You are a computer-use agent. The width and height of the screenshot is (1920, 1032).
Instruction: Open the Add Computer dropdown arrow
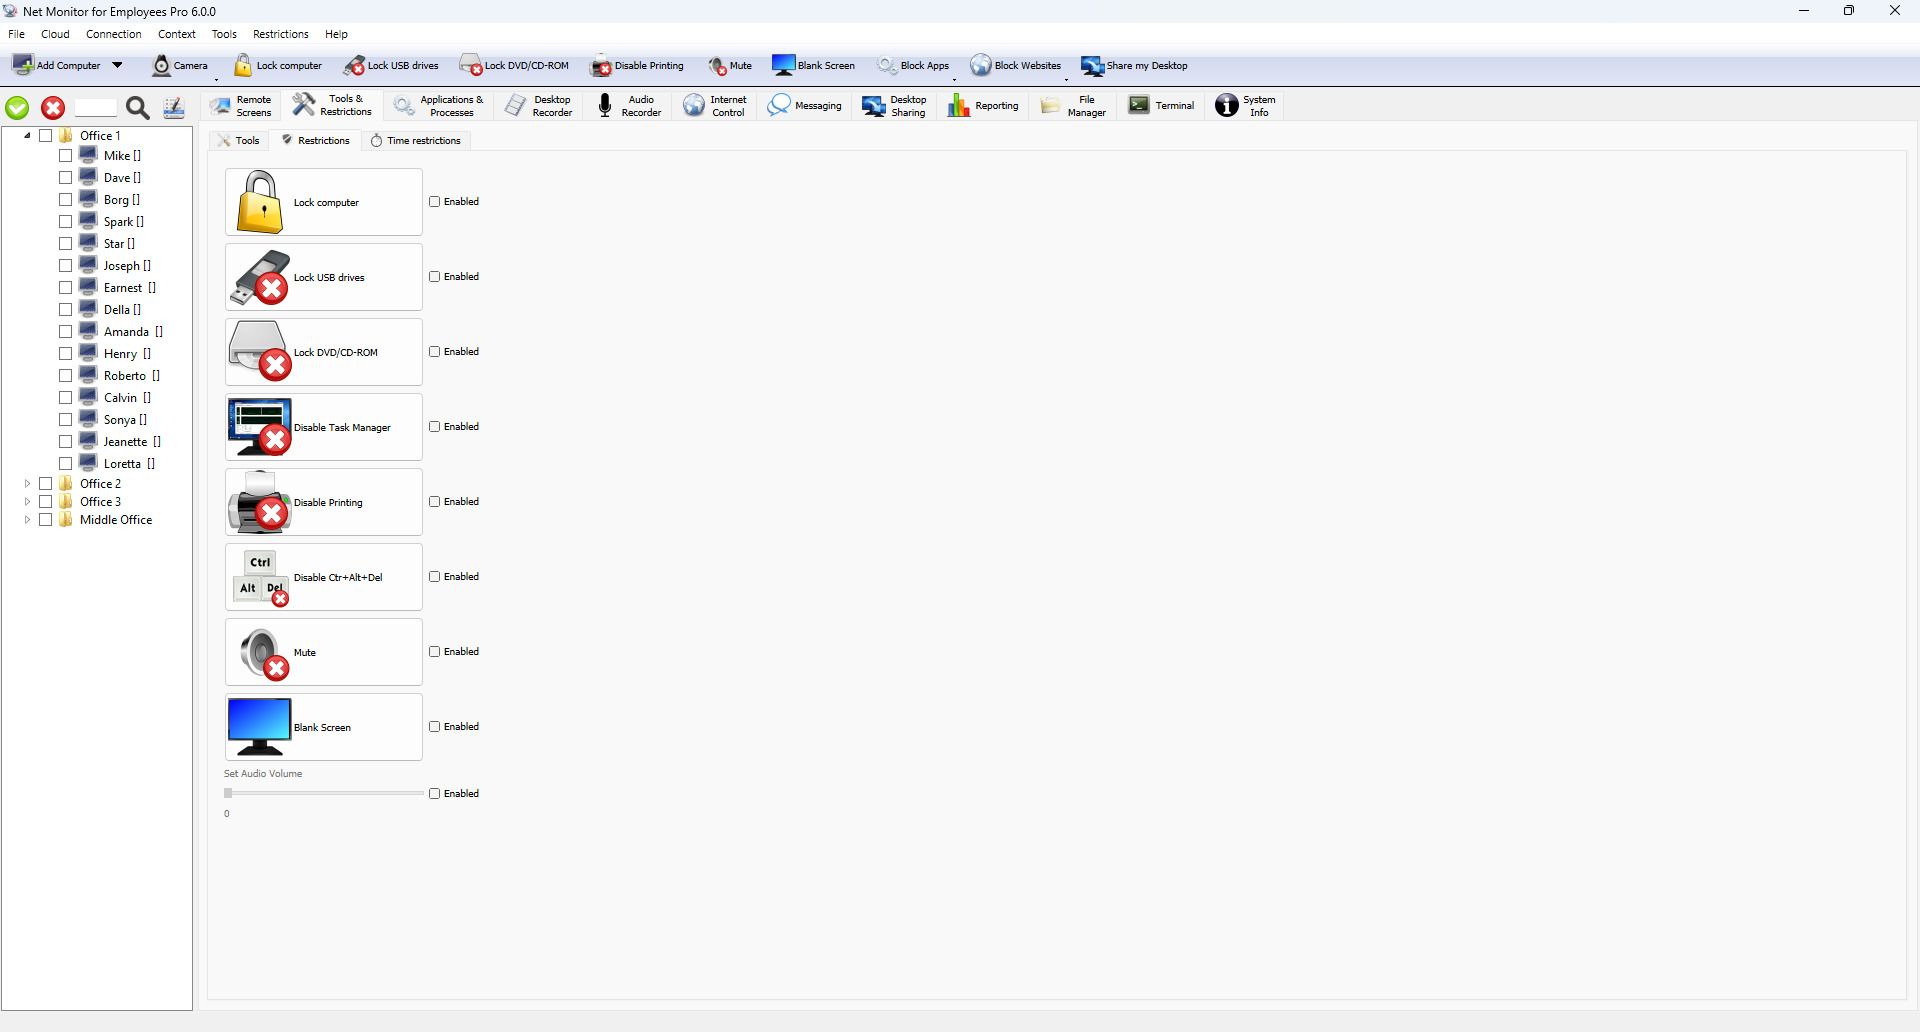click(117, 66)
